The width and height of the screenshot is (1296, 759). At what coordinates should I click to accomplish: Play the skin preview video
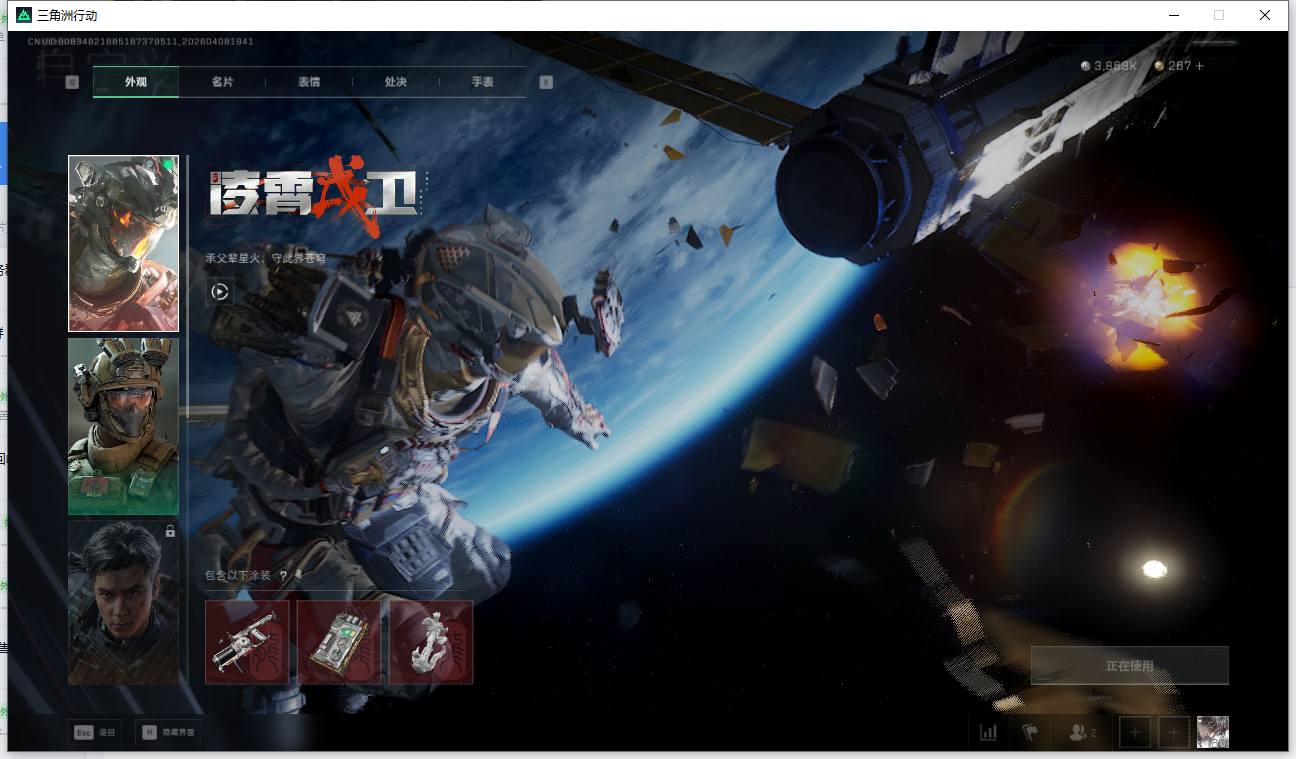pos(220,292)
